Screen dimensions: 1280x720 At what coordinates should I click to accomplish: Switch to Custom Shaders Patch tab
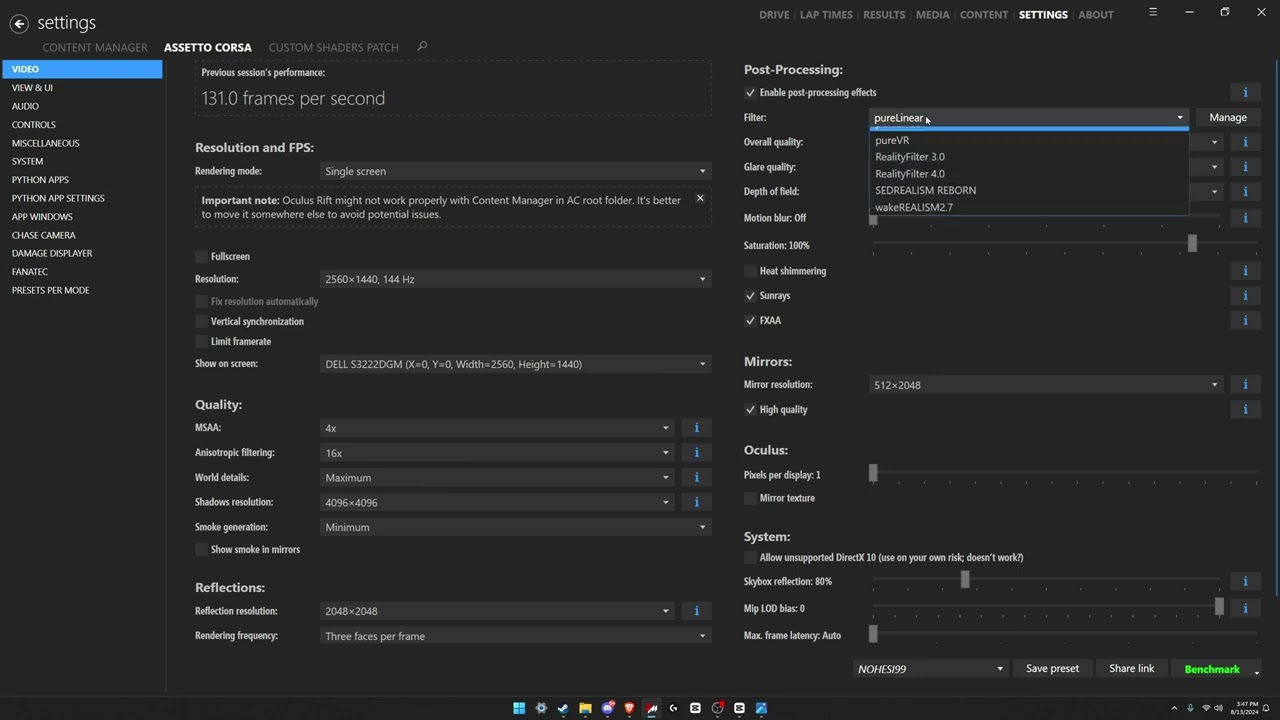pyautogui.click(x=333, y=47)
